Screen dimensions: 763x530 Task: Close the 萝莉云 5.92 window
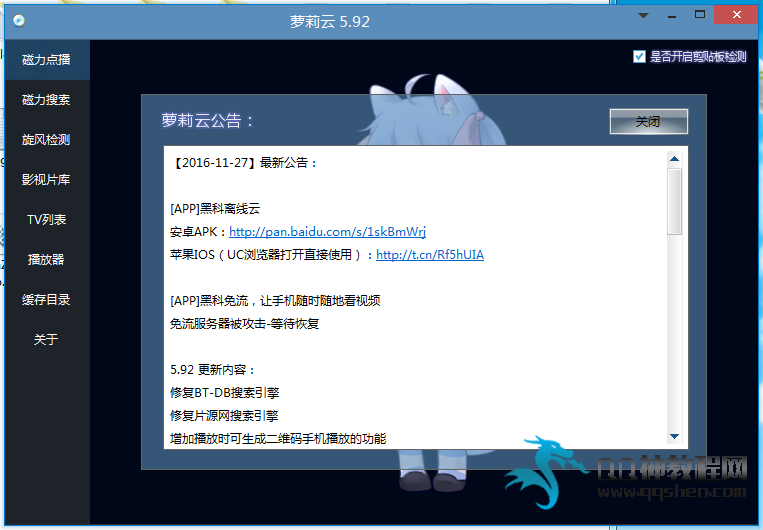click(x=736, y=15)
